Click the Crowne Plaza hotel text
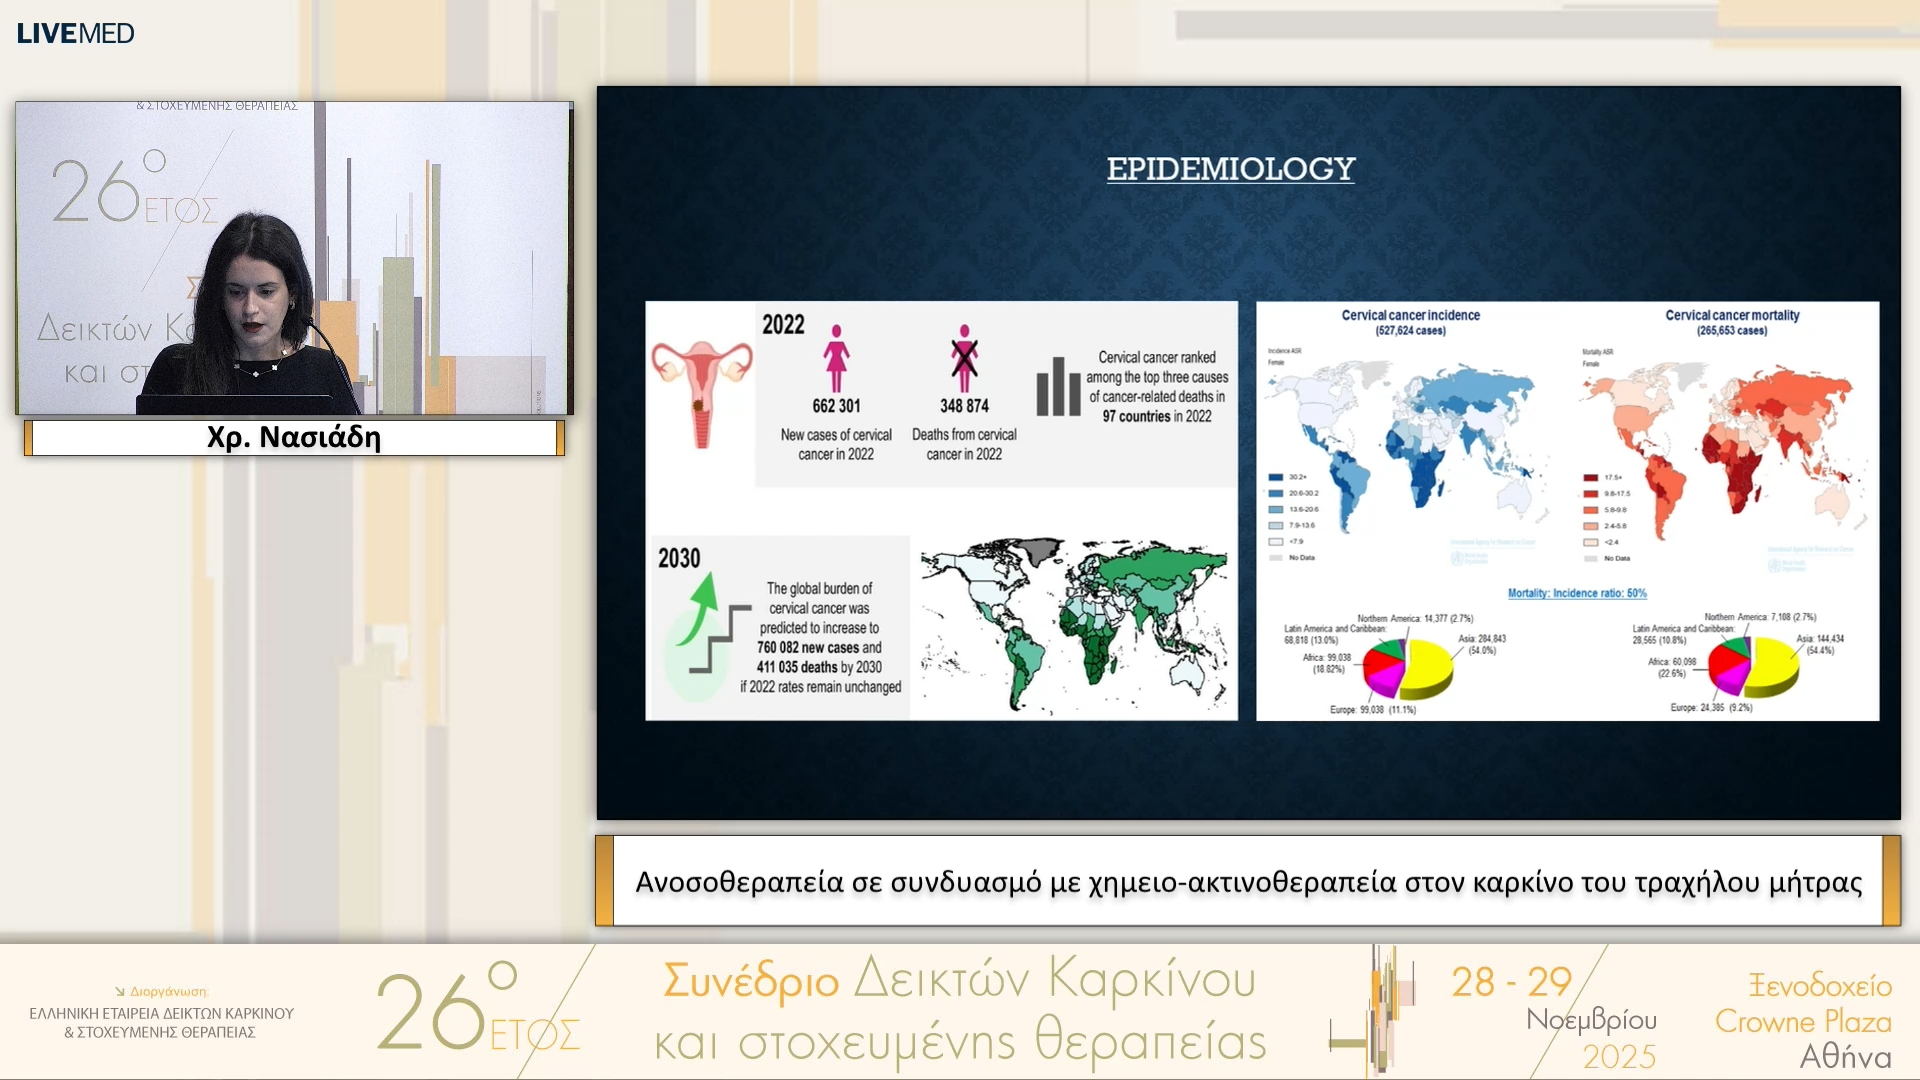Viewport: 1920px width, 1080px height. click(1803, 1021)
